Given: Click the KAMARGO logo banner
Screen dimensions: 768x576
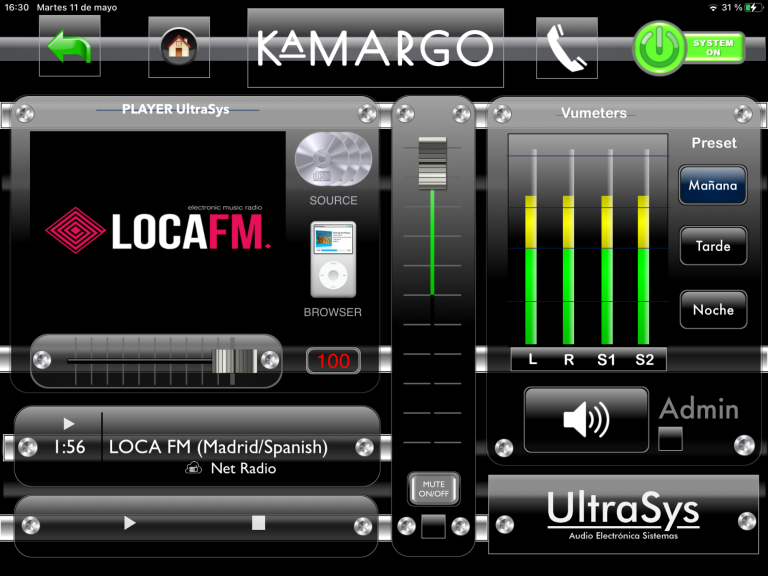Looking at the screenshot, I should point(375,48).
